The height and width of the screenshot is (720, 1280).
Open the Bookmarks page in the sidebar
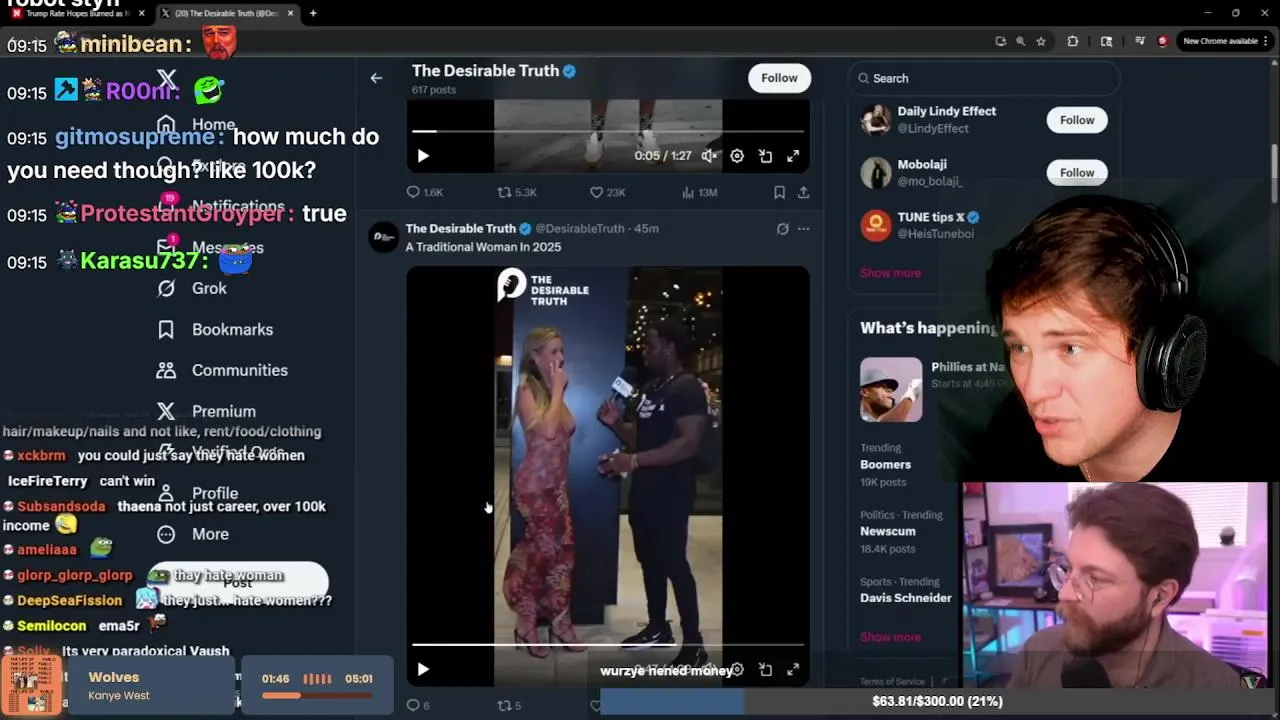pos(214,329)
